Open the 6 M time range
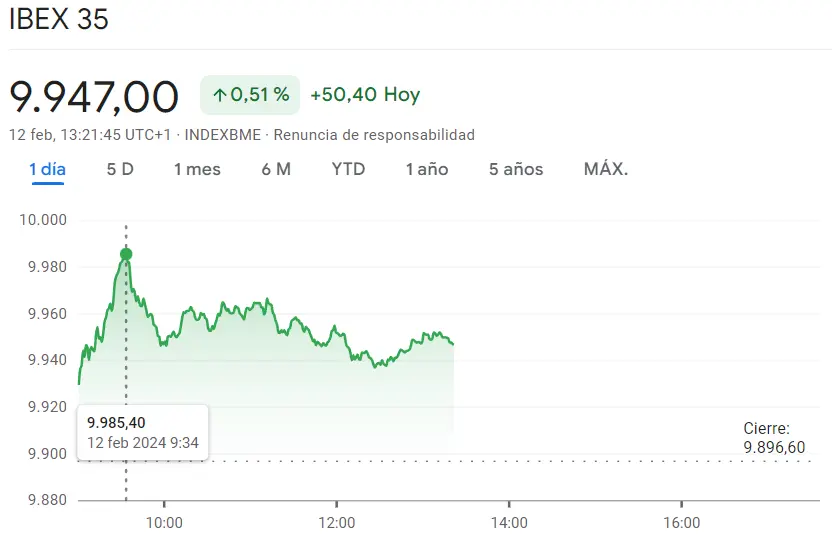 click(276, 169)
